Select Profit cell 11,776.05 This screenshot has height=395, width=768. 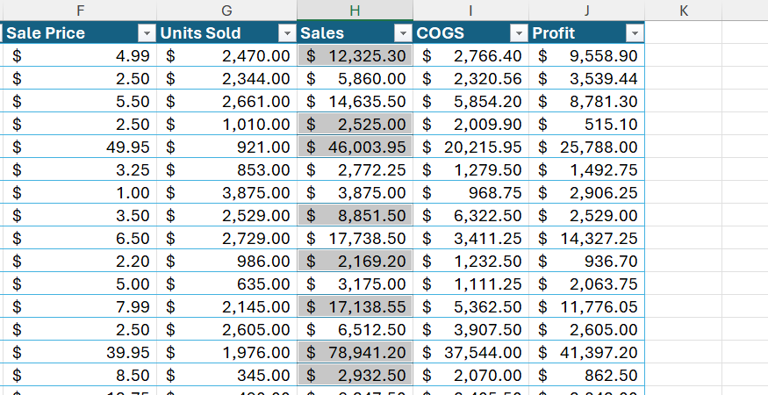586,306
